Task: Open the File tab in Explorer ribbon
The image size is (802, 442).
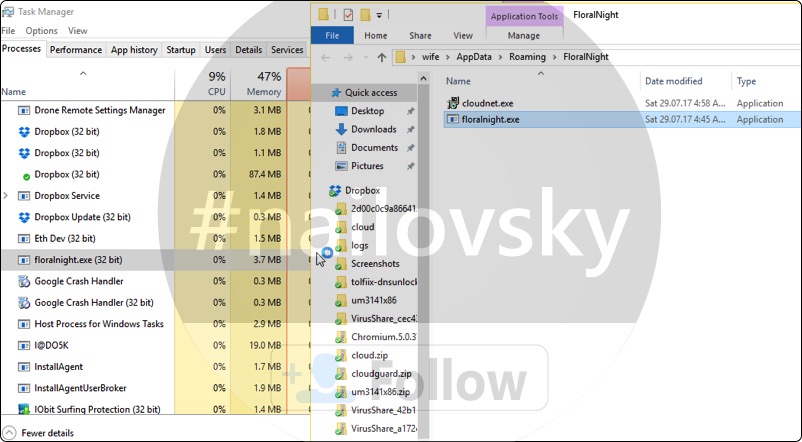Action: 332,35
